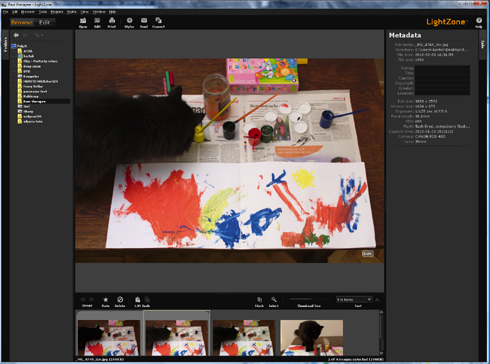Go back with the folder tree arrow
Image resolution: width=490 pixels, height=364 pixels.
16,35
